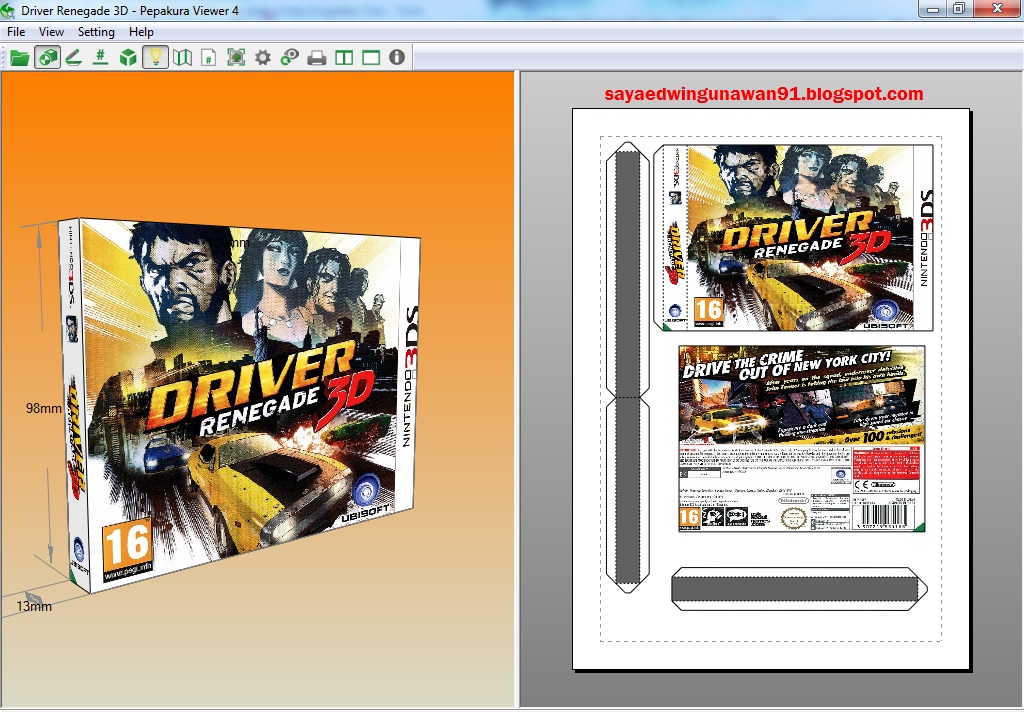The width and height of the screenshot is (1024, 712).
Task: Toggle the light bulb lighting button
Action: 155,57
